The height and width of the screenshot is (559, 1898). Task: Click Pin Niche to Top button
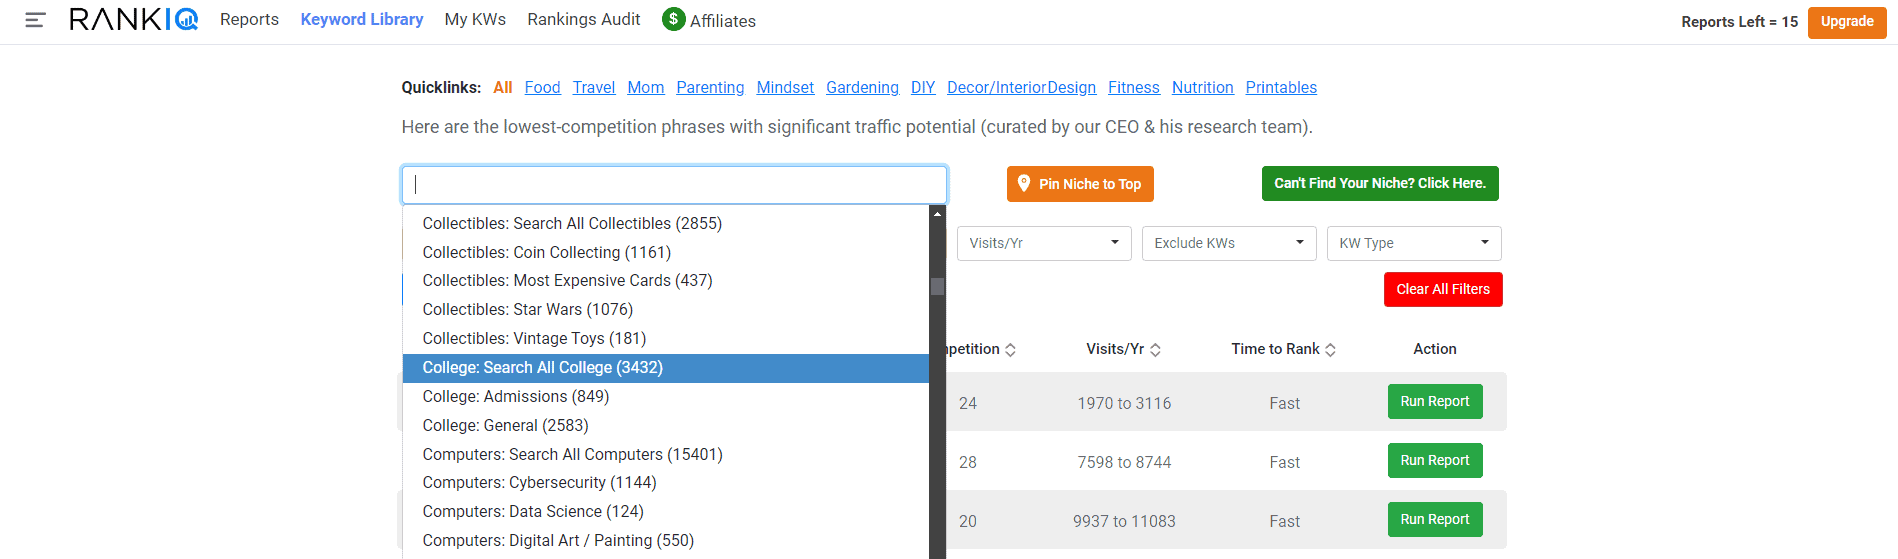pyautogui.click(x=1080, y=184)
